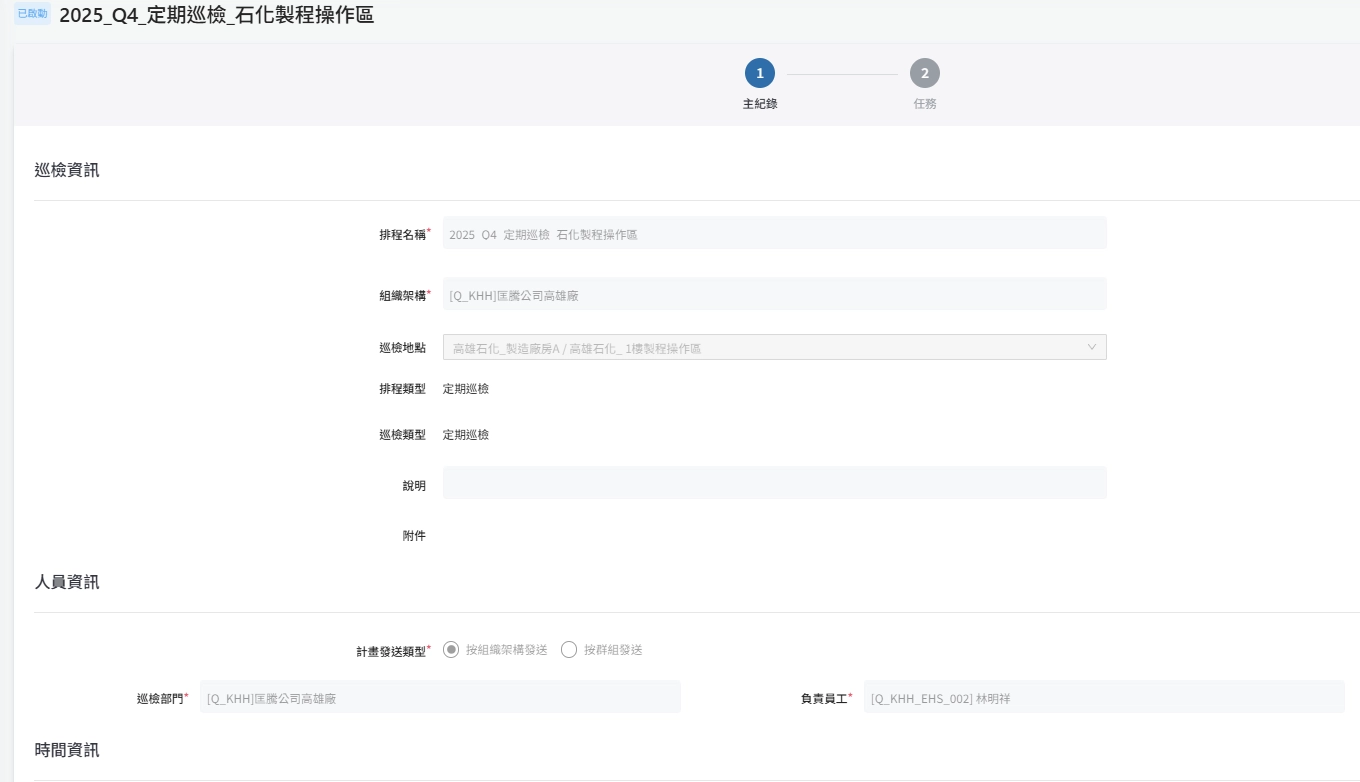Switch to the 任務 step label
Screen dimensions: 1360x782
(924, 104)
